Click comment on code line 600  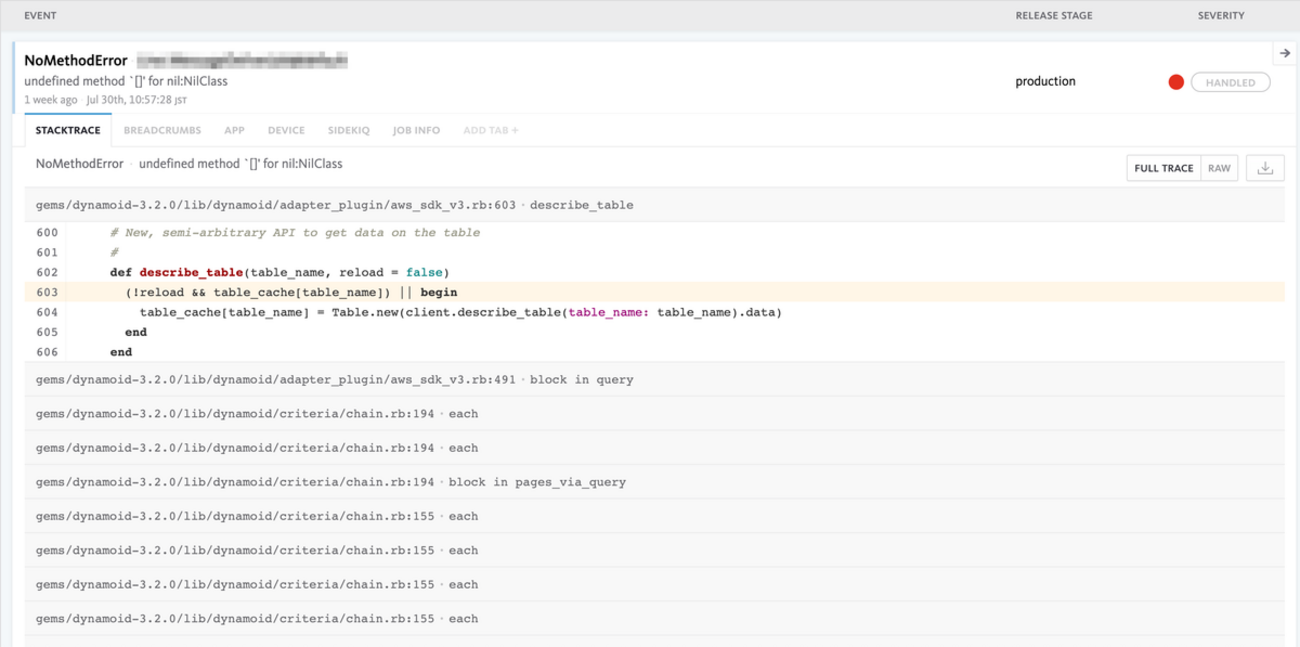tap(295, 232)
